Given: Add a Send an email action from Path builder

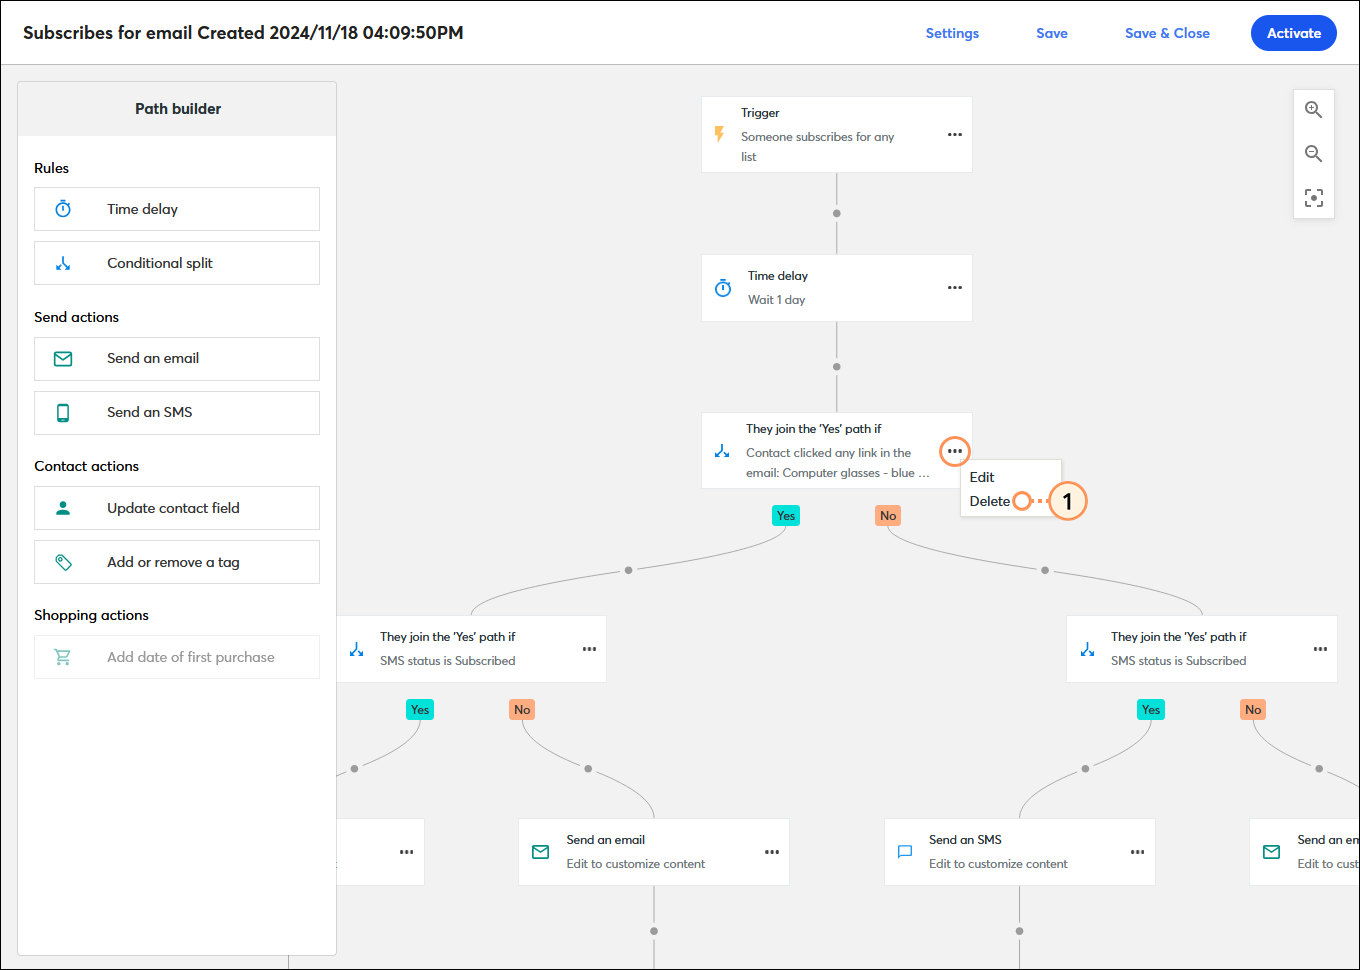Looking at the screenshot, I should pyautogui.click(x=177, y=359).
